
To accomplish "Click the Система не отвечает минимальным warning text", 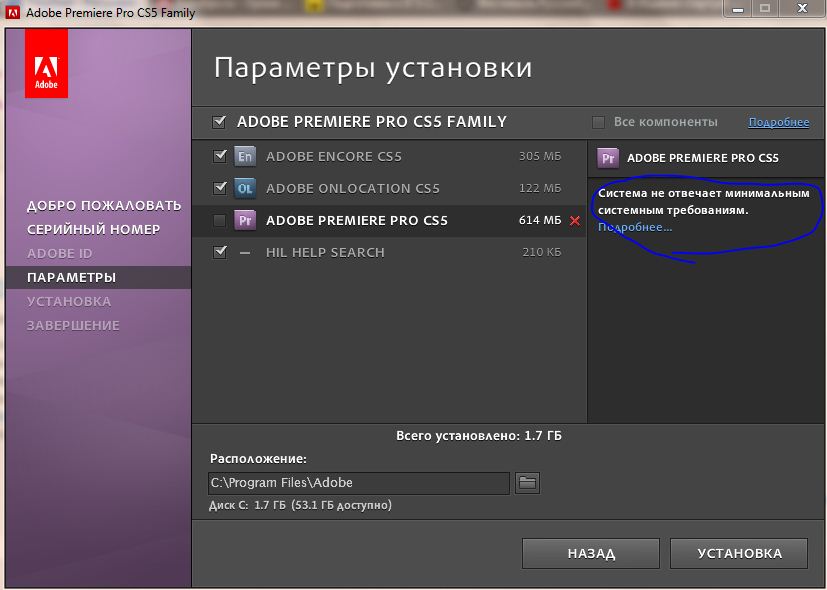I will click(x=704, y=202).
